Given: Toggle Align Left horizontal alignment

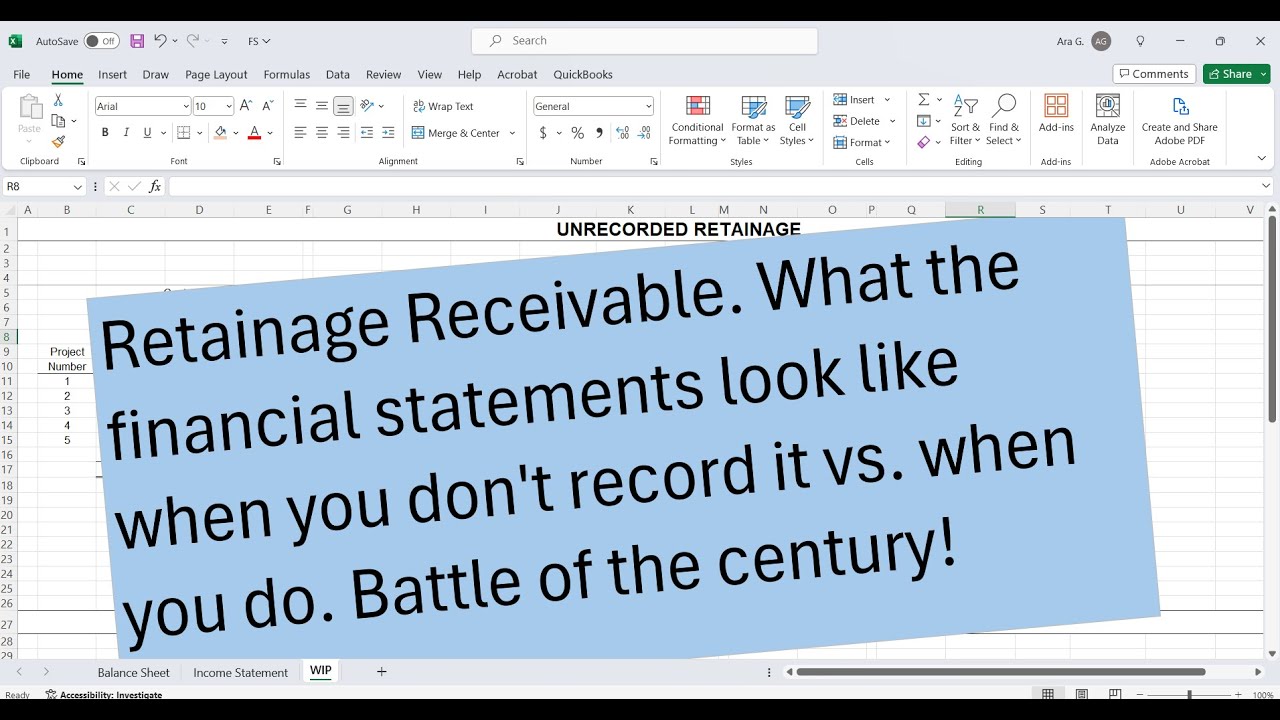Looking at the screenshot, I should click(300, 133).
